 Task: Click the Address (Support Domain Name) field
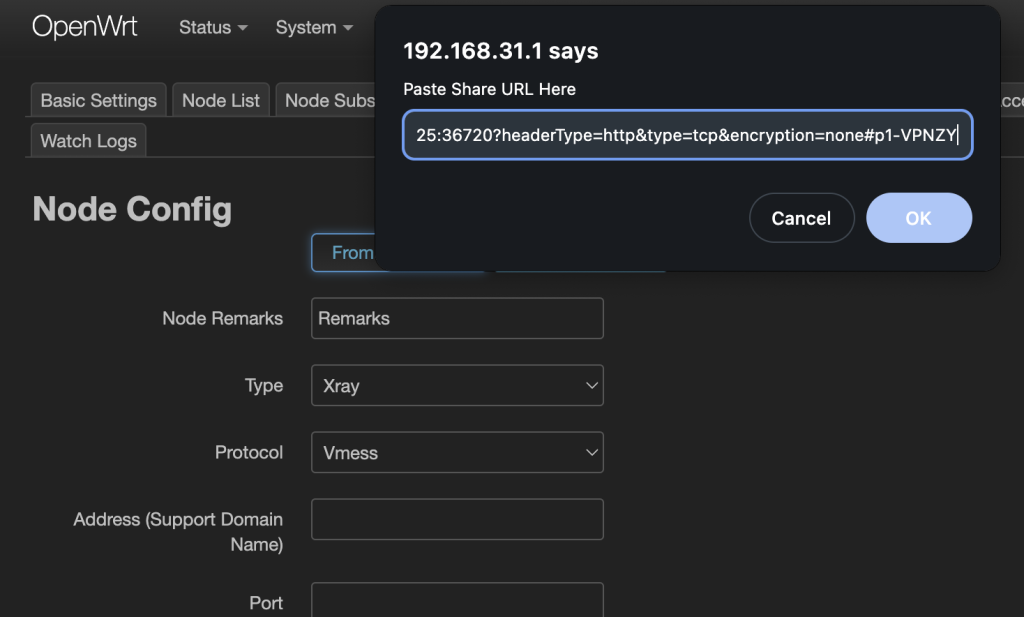coord(457,519)
